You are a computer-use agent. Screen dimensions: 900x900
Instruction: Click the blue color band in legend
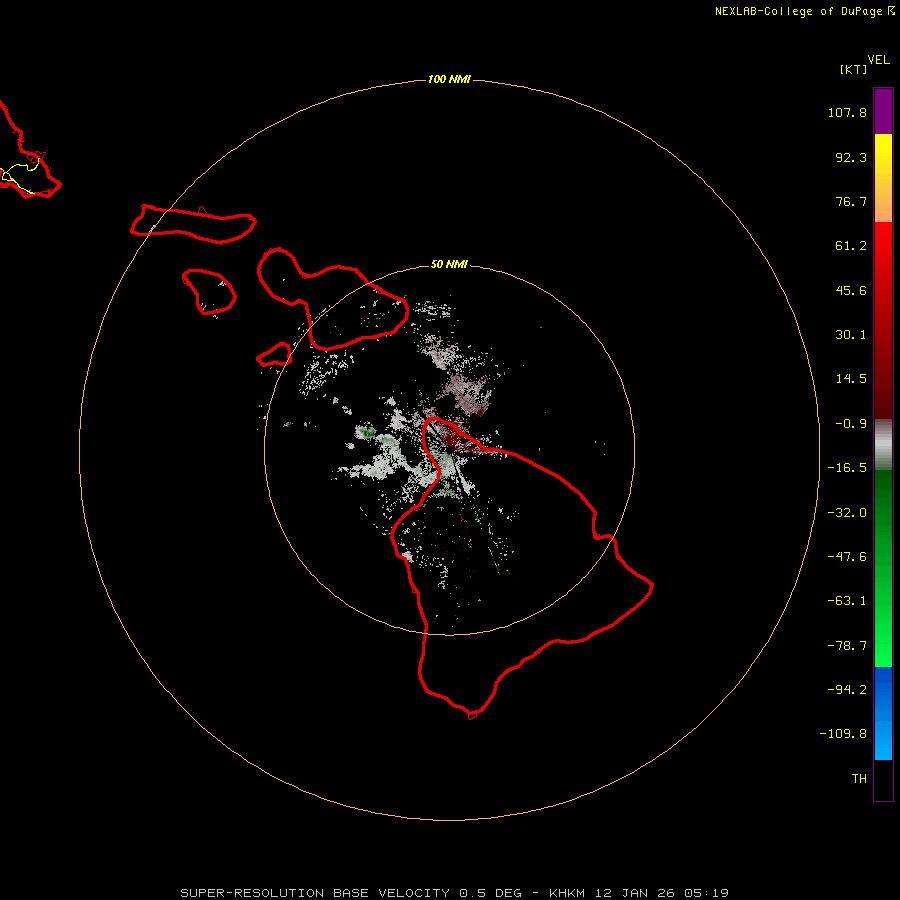click(883, 713)
